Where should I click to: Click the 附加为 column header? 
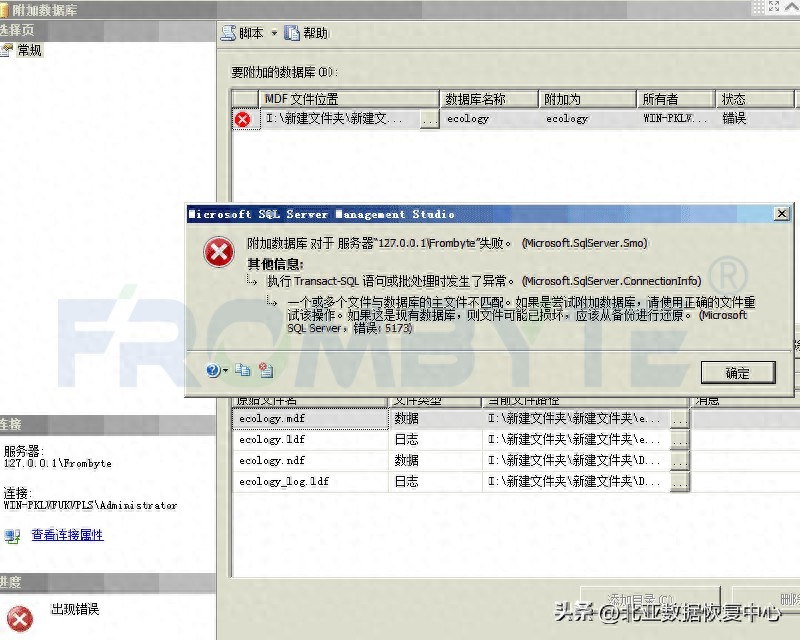[587, 99]
